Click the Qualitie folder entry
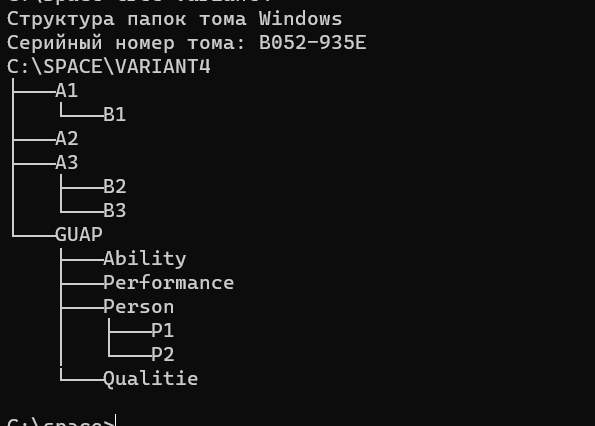This screenshot has height=426, width=595. 150,379
